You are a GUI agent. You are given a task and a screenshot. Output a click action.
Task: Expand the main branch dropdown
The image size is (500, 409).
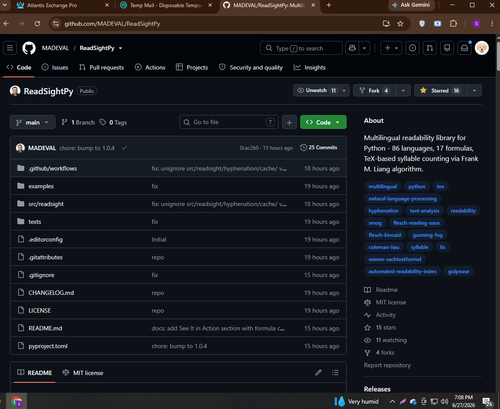point(33,122)
